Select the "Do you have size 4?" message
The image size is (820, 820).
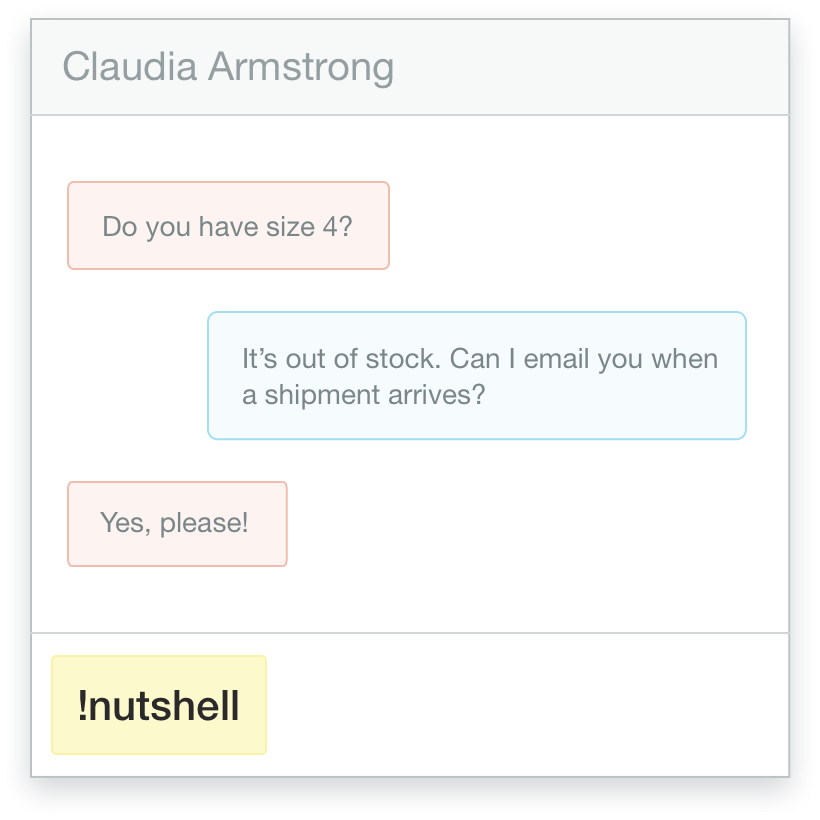click(228, 225)
